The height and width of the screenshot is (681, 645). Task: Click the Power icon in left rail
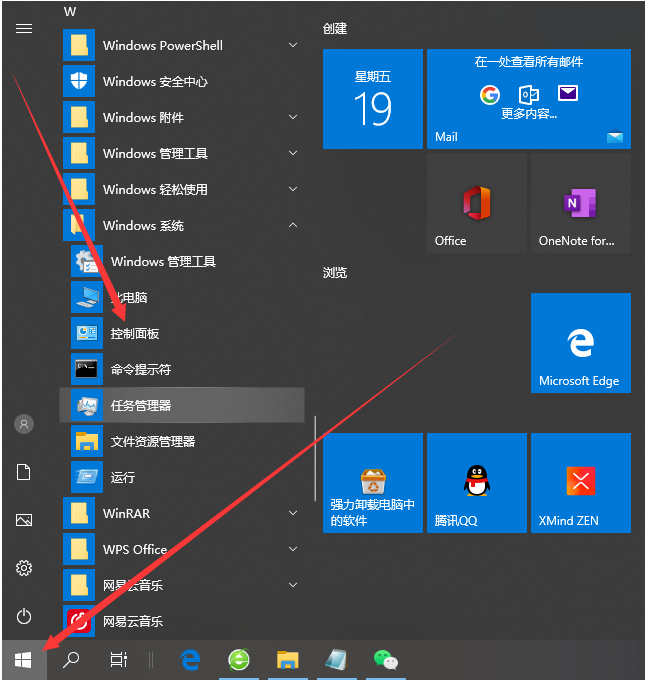(24, 616)
